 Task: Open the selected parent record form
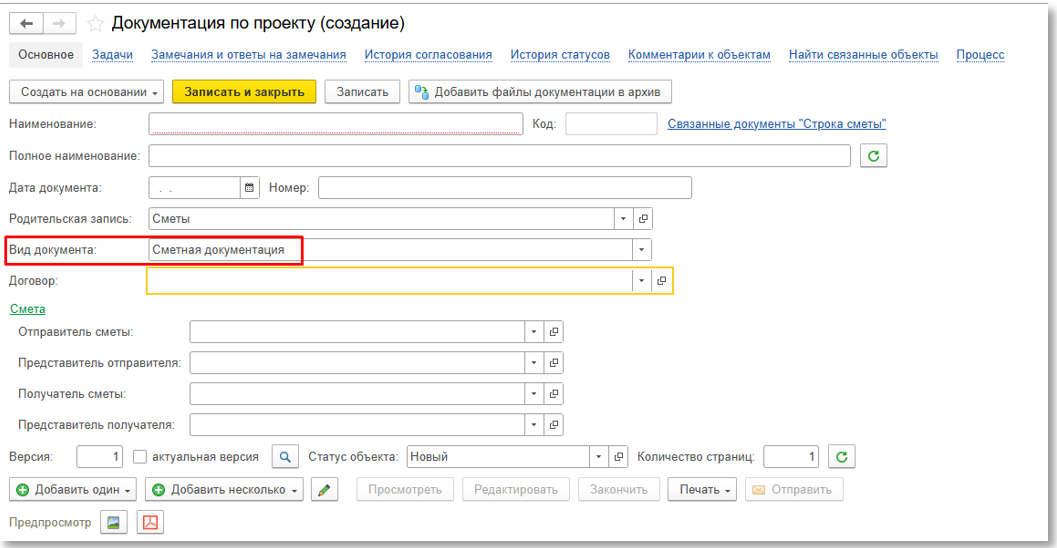643,219
